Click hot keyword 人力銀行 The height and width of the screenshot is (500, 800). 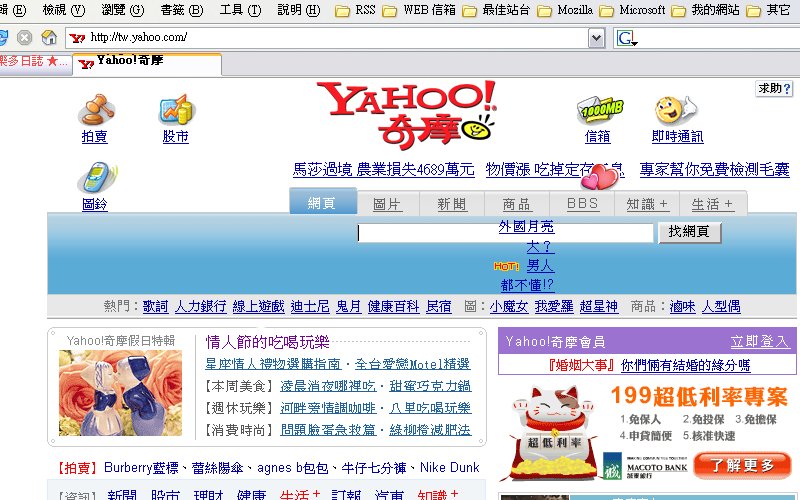[201, 306]
